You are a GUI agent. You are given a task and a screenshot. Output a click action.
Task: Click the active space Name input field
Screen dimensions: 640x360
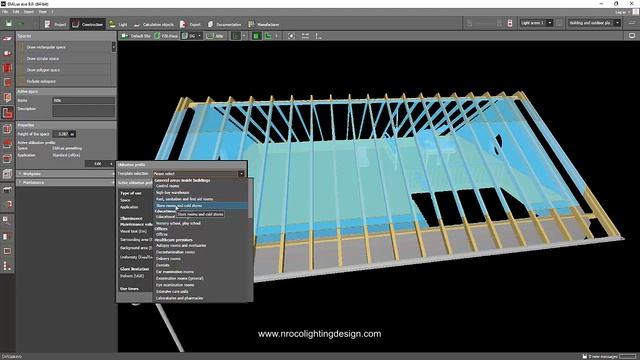83,100
